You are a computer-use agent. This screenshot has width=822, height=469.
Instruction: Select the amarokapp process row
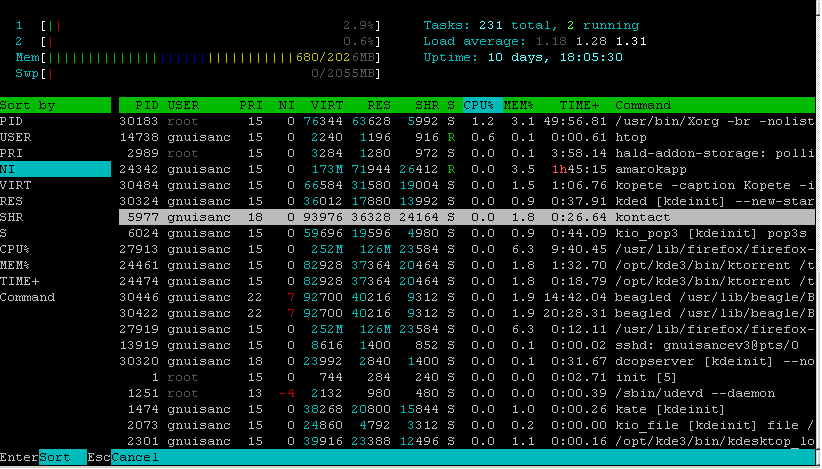coord(467,169)
